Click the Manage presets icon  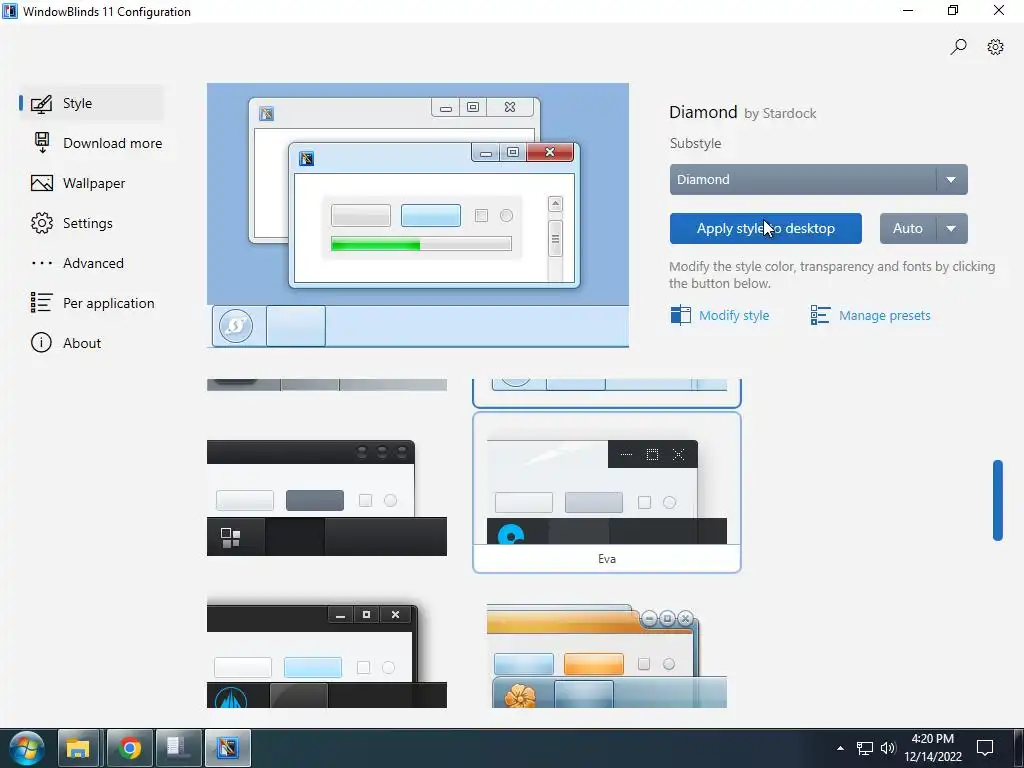[820, 315]
